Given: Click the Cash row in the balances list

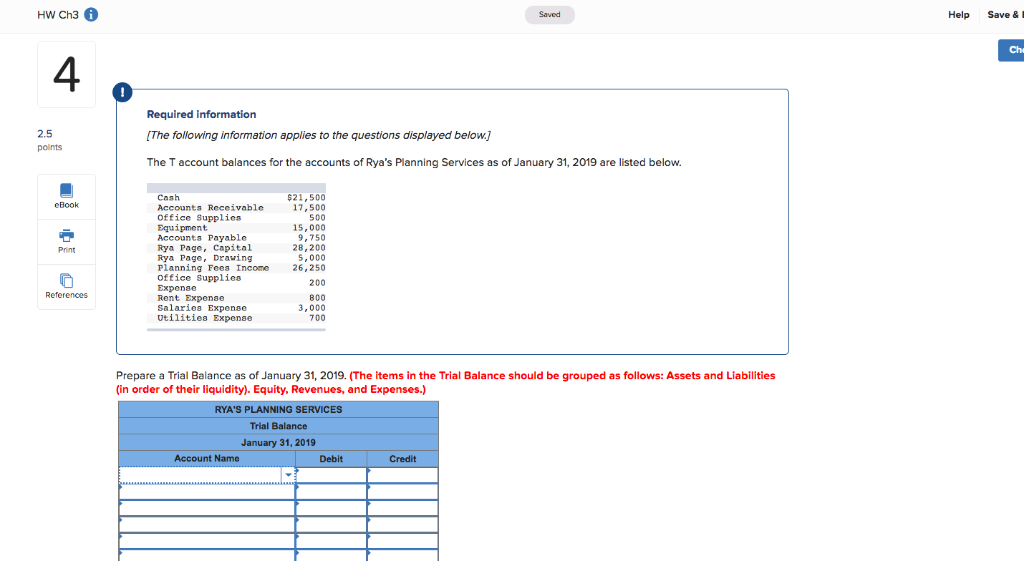Looking at the screenshot, I should [236, 197].
